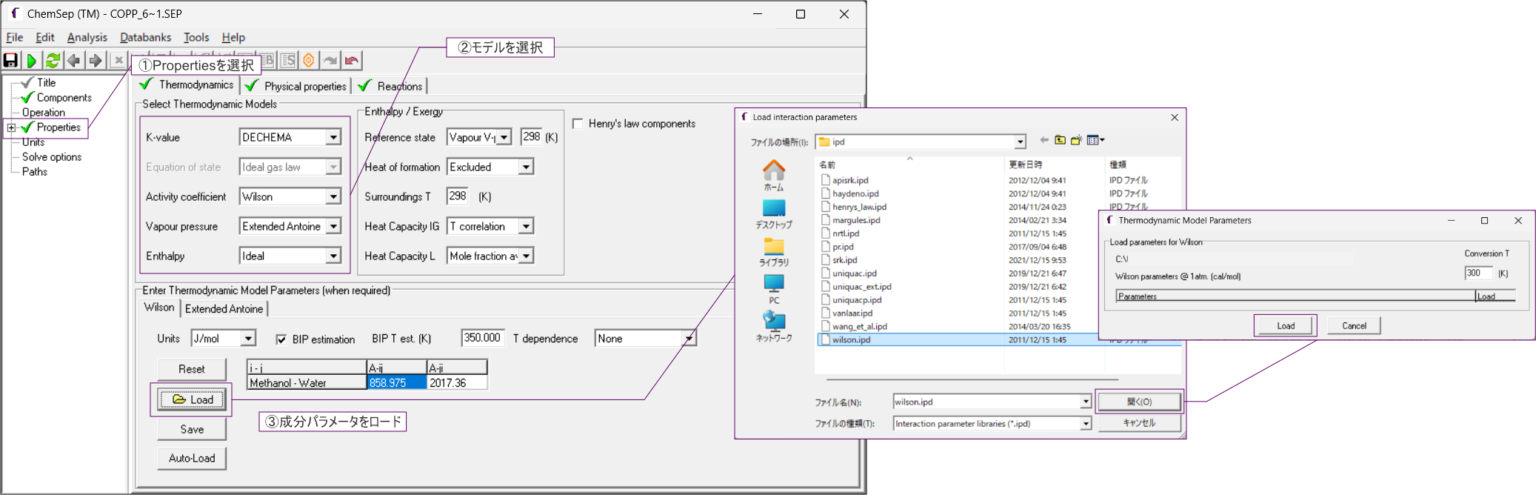This screenshot has height=495, width=1536.
Task: Click the up-one-folder icon in the file dialog
Action: tap(1060, 141)
